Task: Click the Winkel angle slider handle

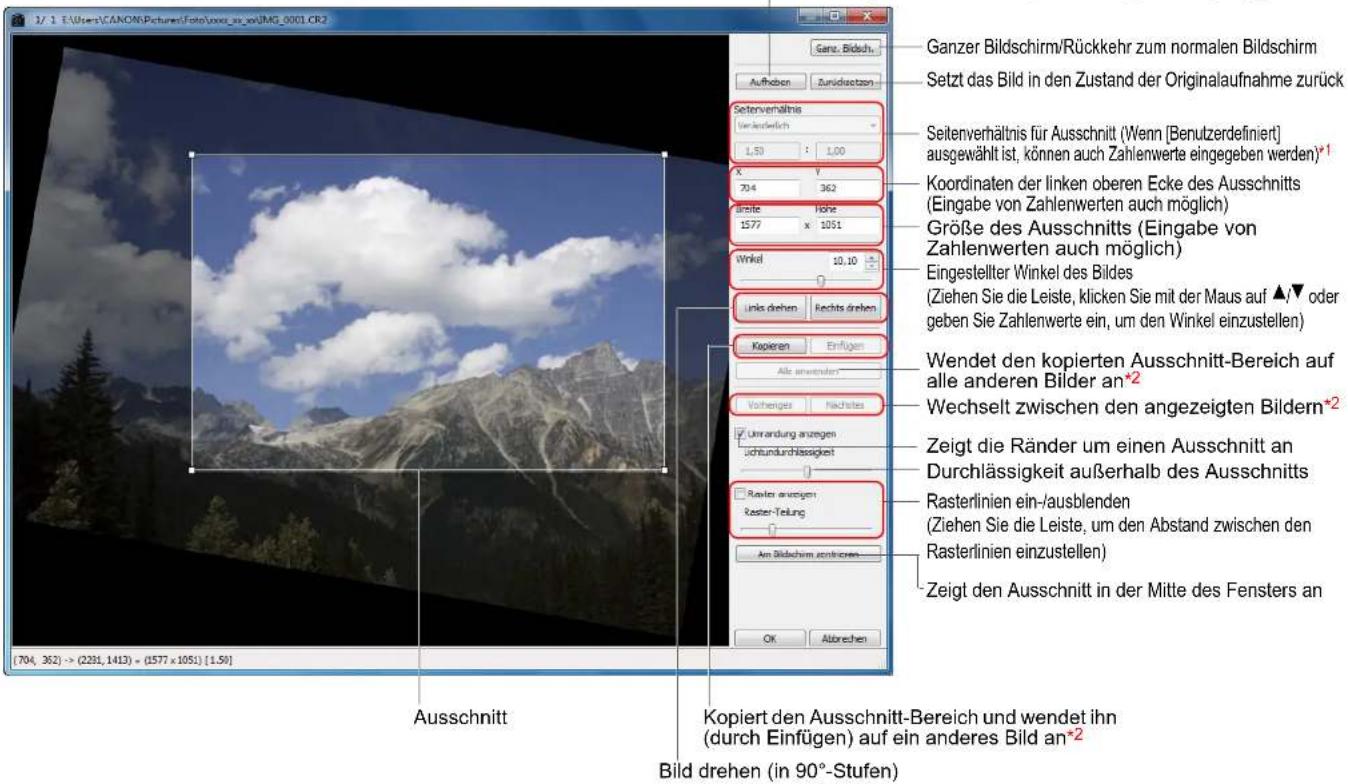Action: pyautogui.click(x=821, y=281)
